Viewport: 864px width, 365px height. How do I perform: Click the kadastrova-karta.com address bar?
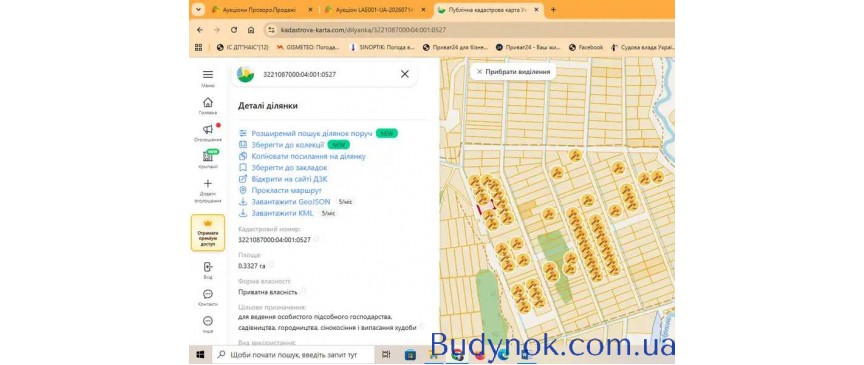tap(468, 30)
